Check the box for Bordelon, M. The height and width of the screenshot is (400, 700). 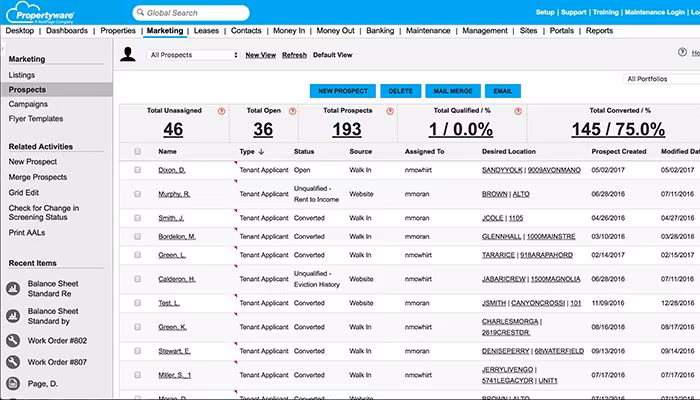(138, 237)
